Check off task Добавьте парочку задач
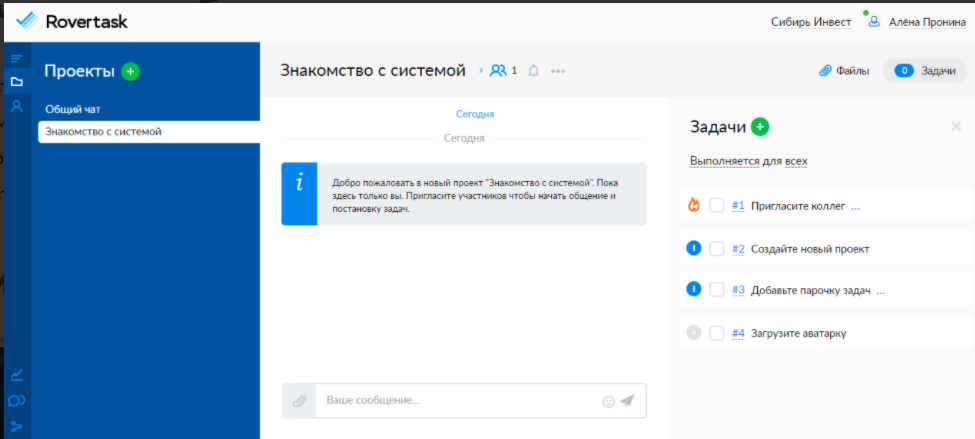 [717, 289]
